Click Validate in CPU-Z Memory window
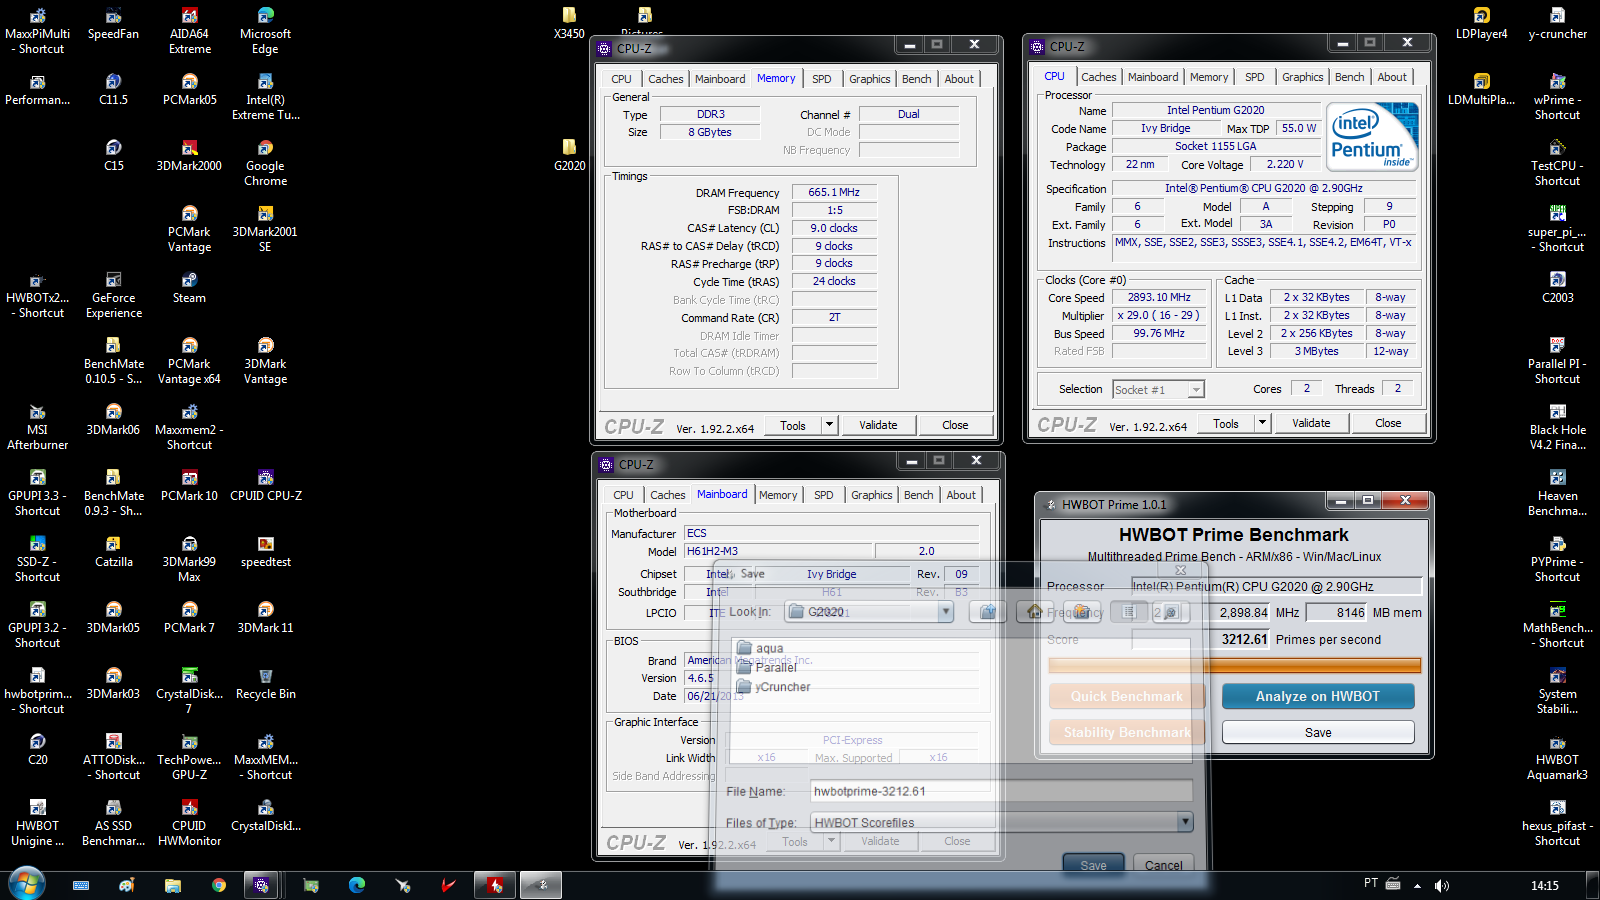The image size is (1600, 900). pos(878,425)
